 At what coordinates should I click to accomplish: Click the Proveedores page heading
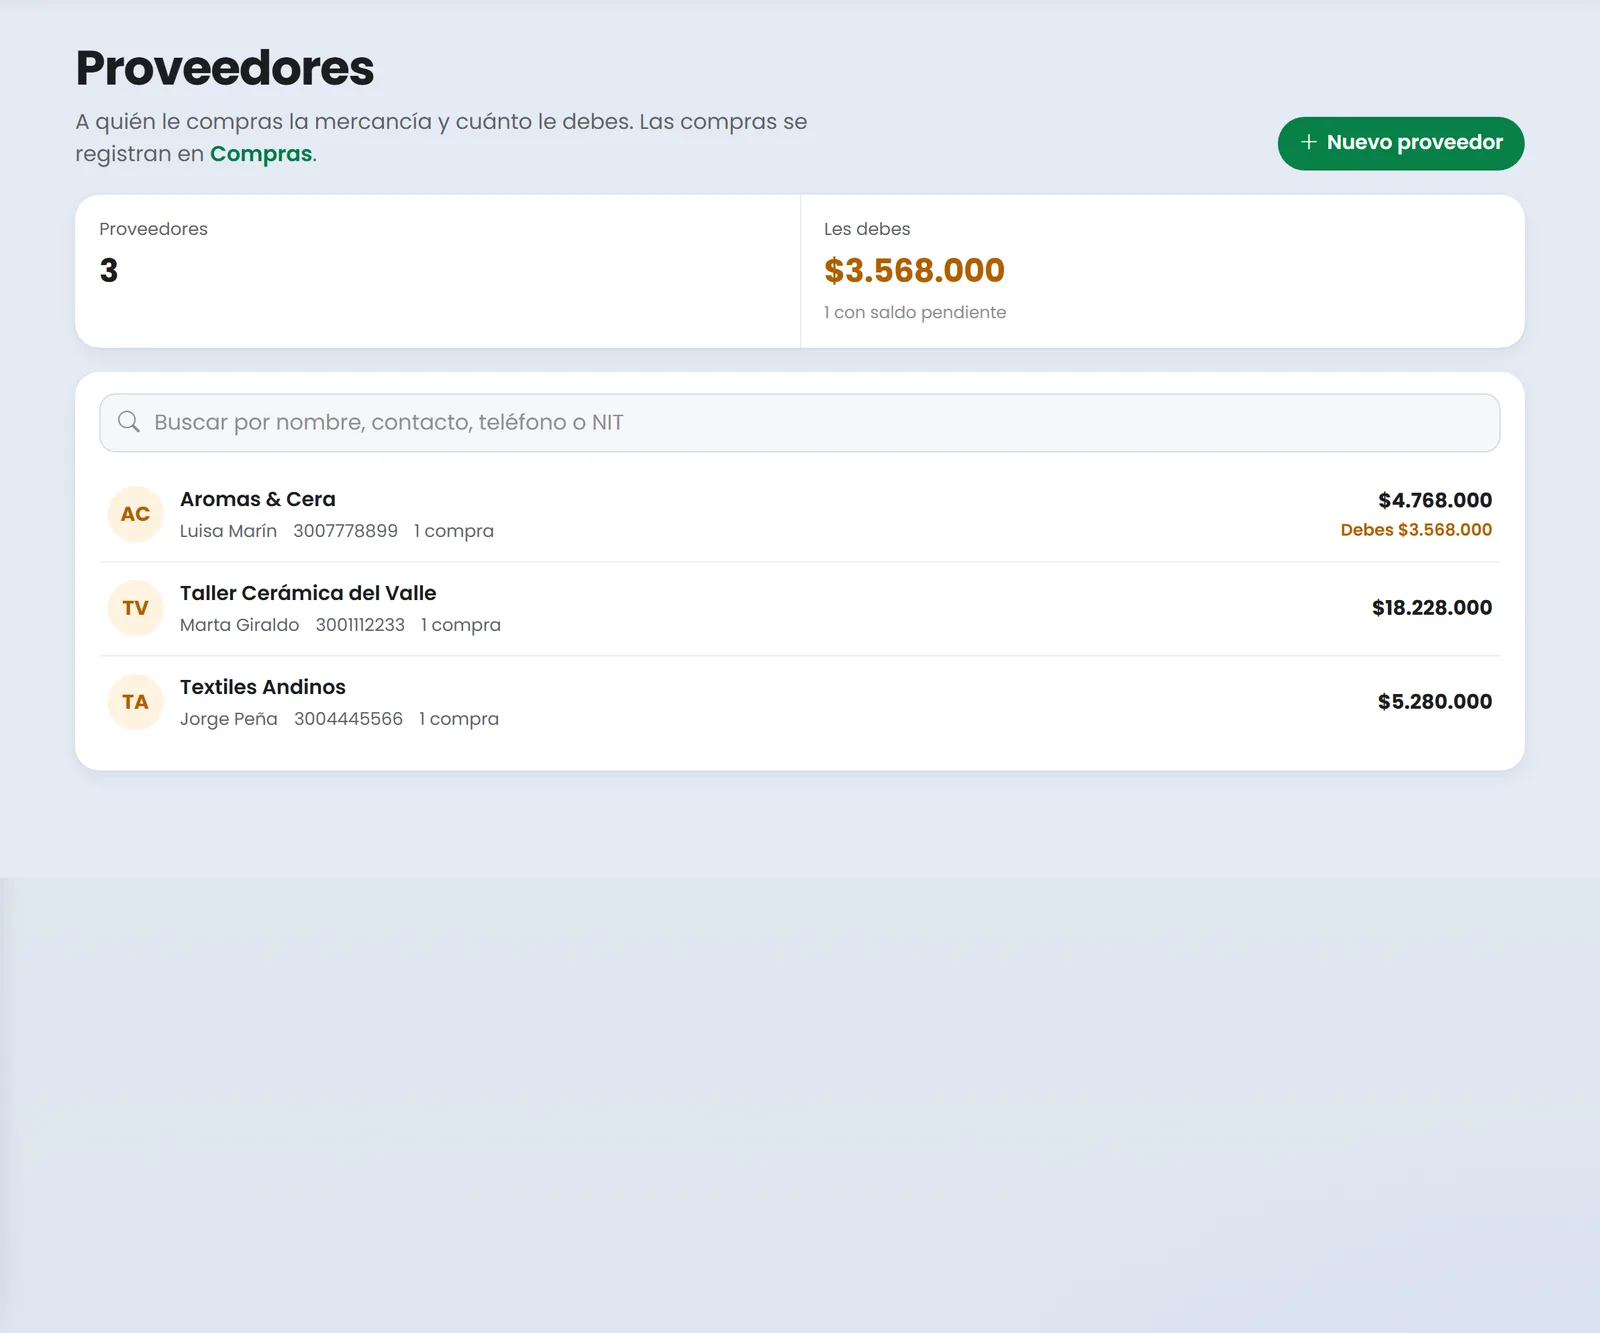click(225, 68)
